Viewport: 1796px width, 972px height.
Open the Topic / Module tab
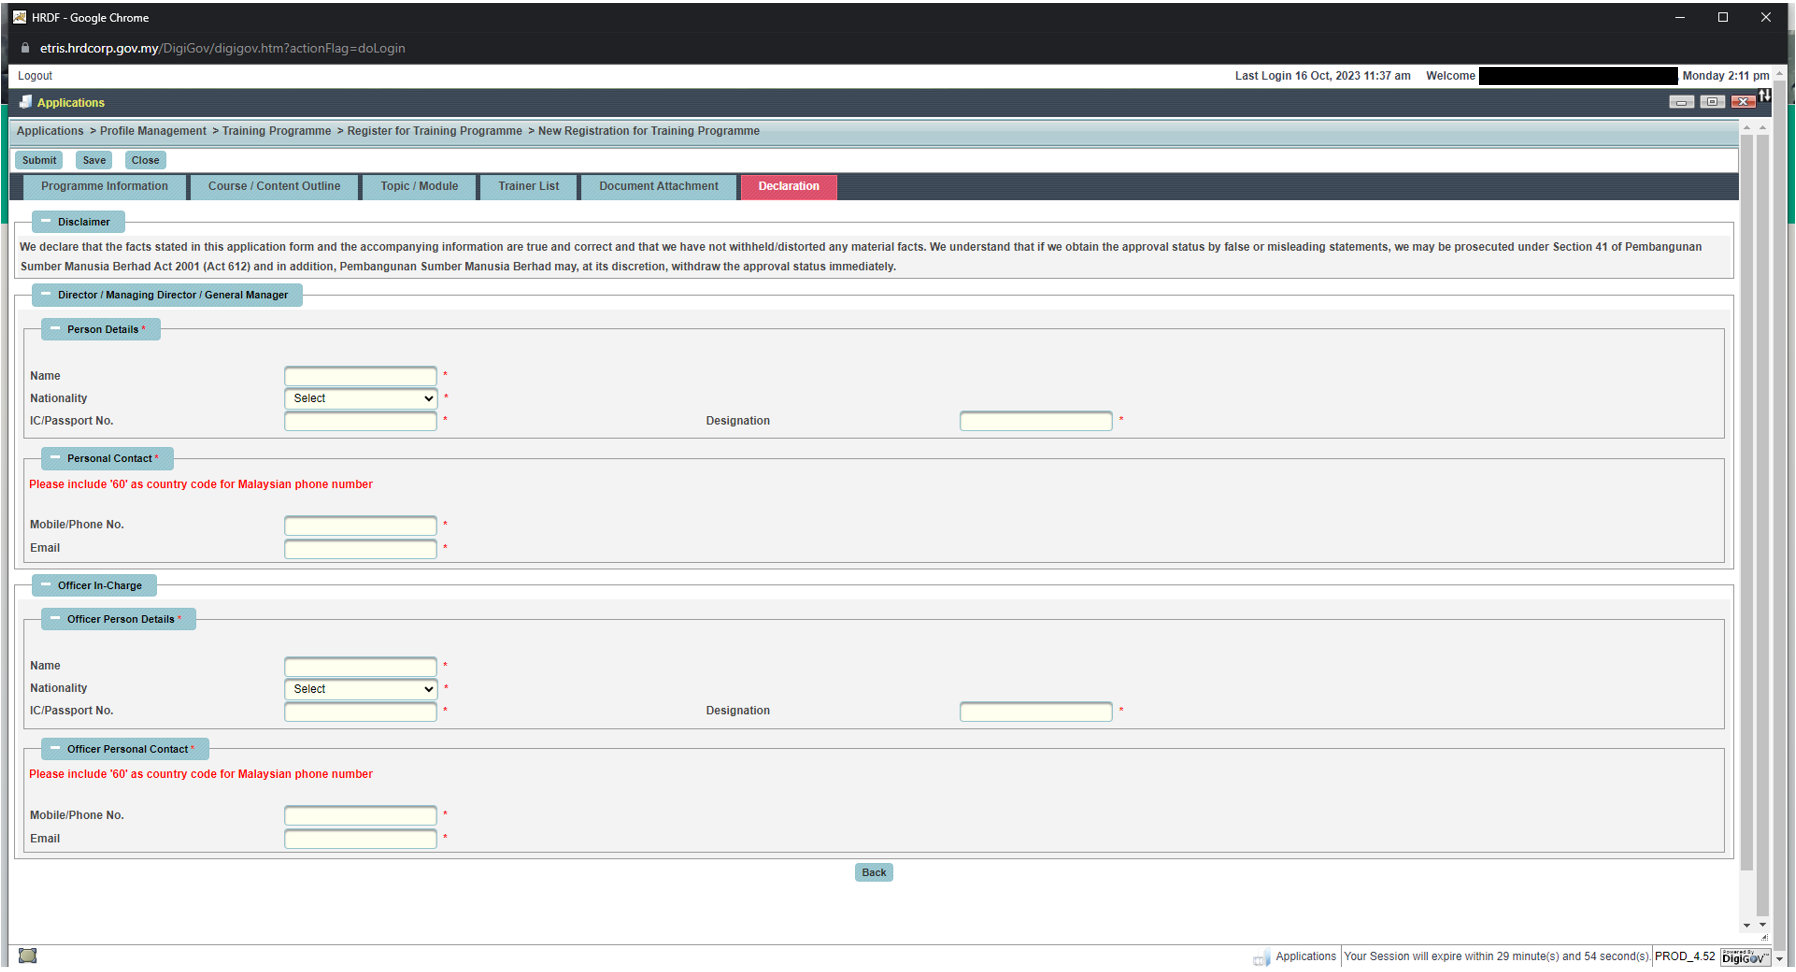pos(419,187)
